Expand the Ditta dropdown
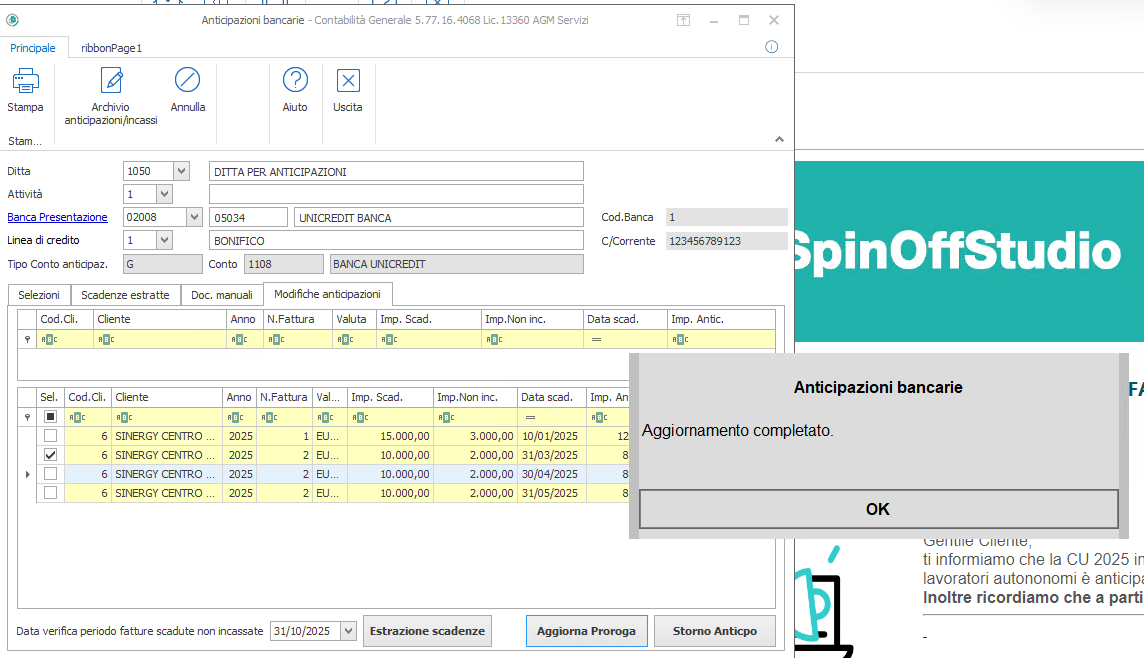The width and height of the screenshot is (1144, 658). click(x=182, y=171)
